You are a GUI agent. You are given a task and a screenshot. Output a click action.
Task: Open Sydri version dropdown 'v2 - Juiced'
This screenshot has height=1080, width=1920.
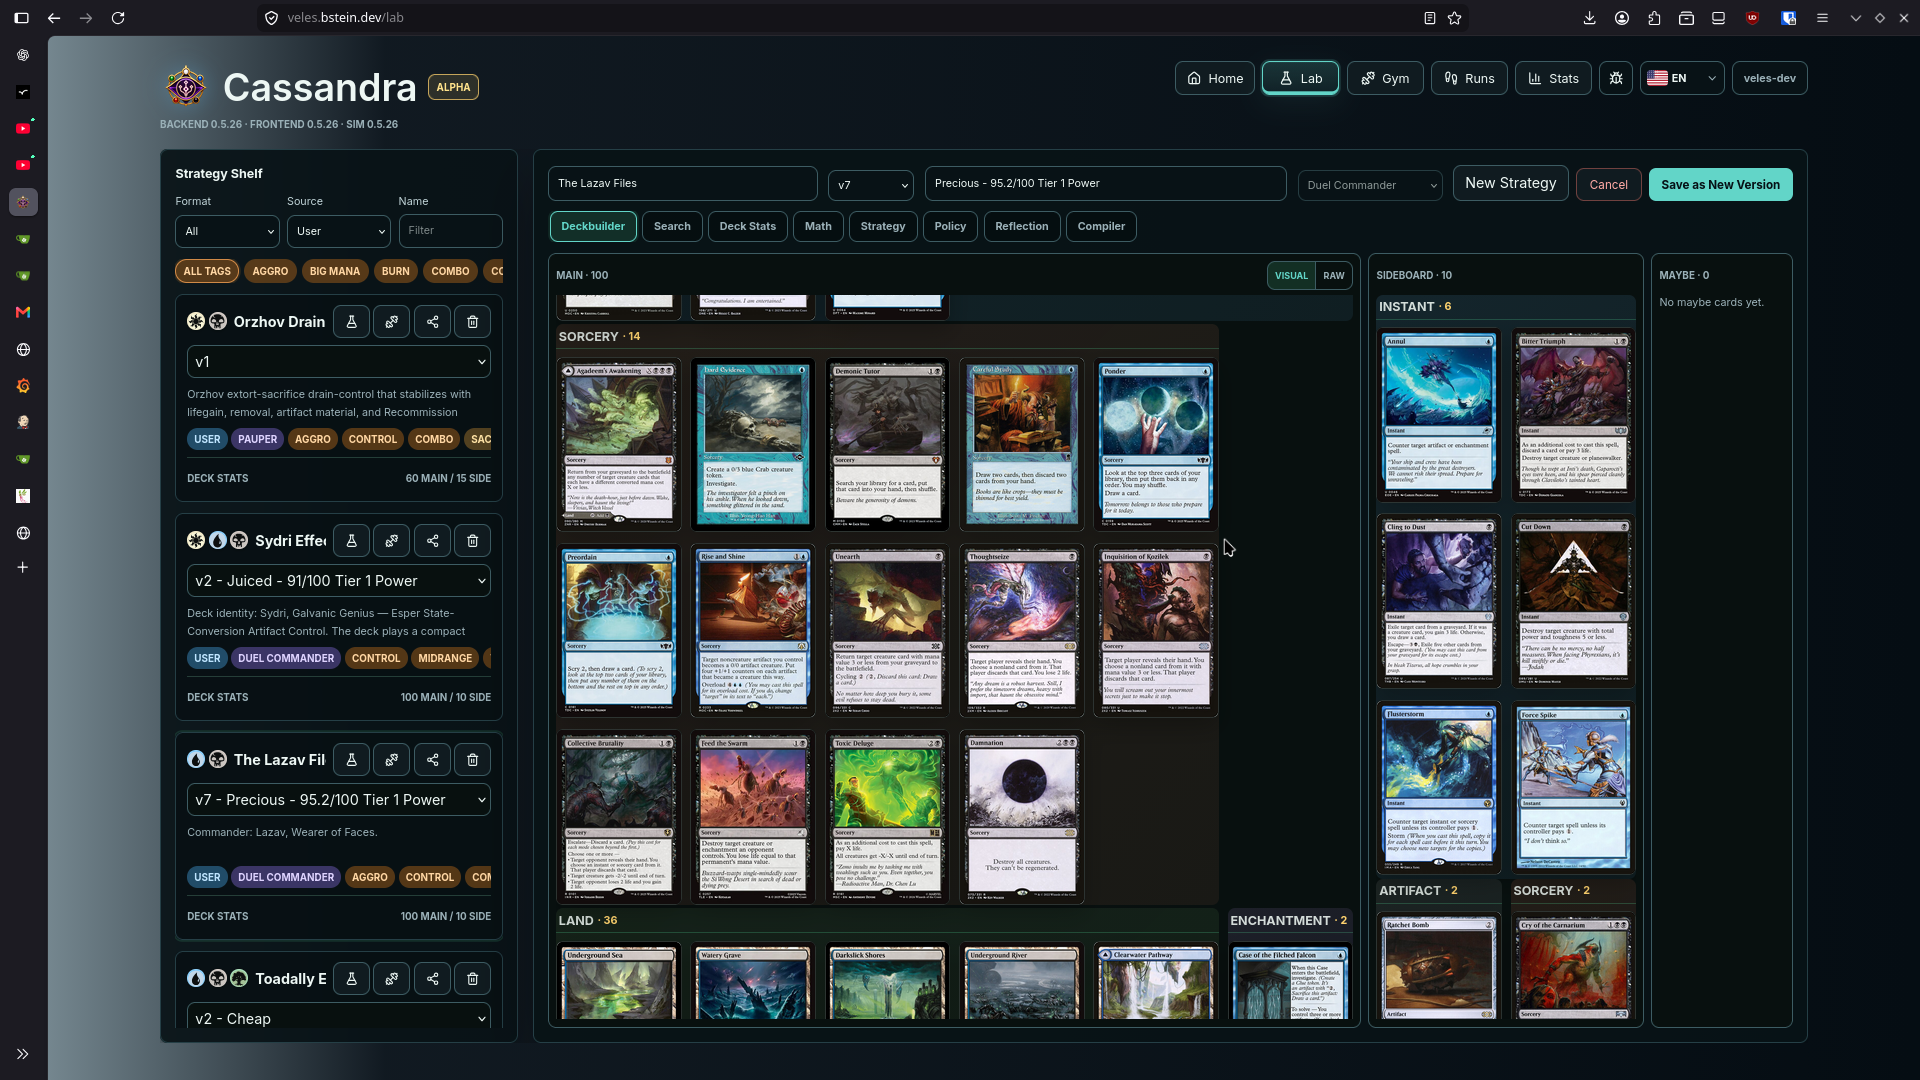(x=339, y=581)
